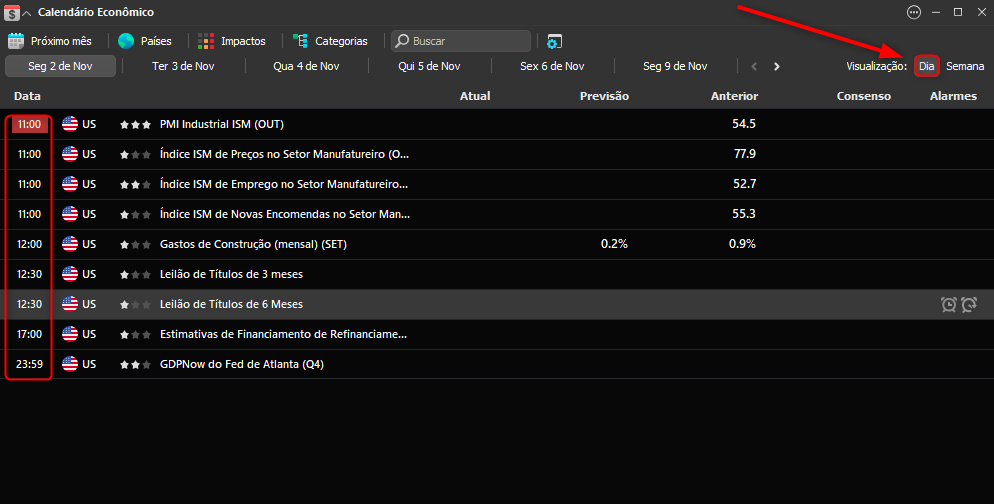Open Índice ISM de Novas Encomendas event
The image size is (994, 504).
click(285, 214)
